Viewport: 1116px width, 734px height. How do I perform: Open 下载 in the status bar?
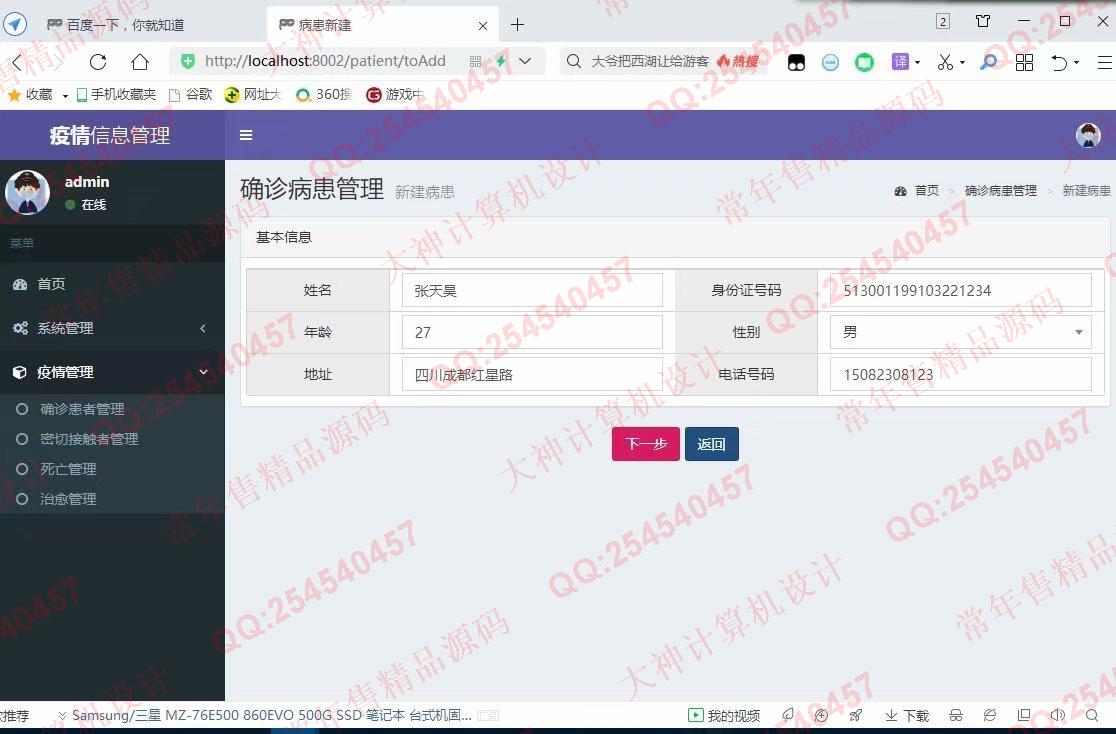click(907, 715)
